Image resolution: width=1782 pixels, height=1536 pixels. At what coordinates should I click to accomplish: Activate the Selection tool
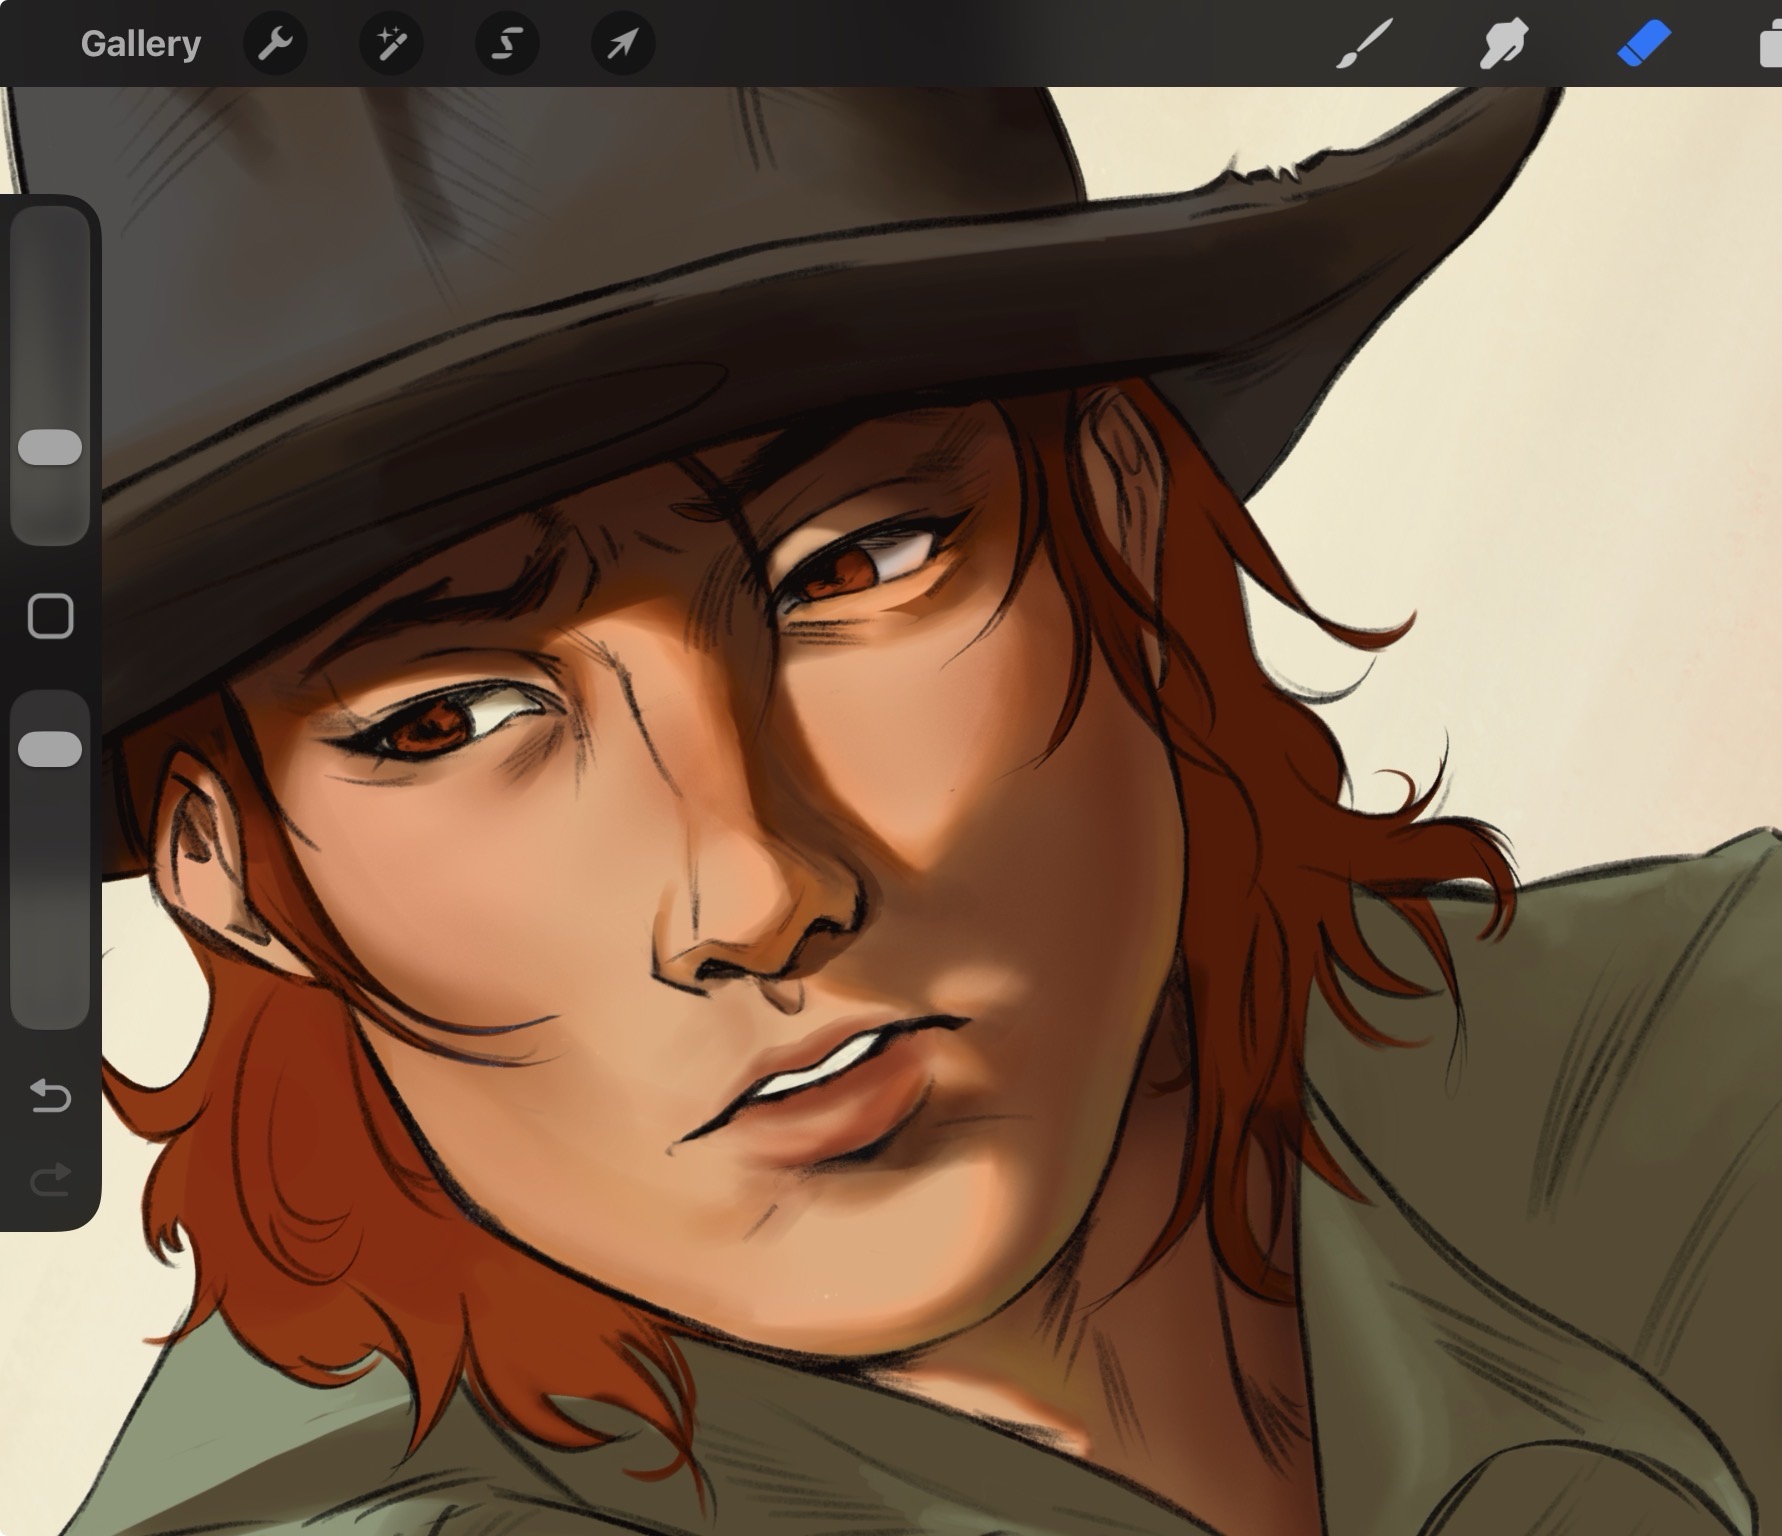(507, 44)
